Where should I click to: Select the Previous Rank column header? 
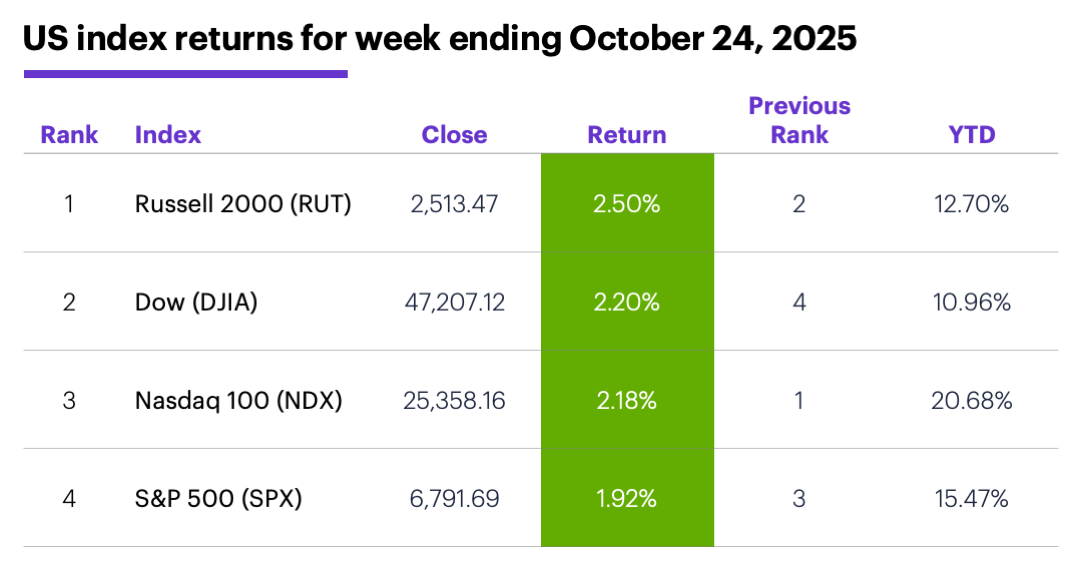pyautogui.click(x=799, y=120)
